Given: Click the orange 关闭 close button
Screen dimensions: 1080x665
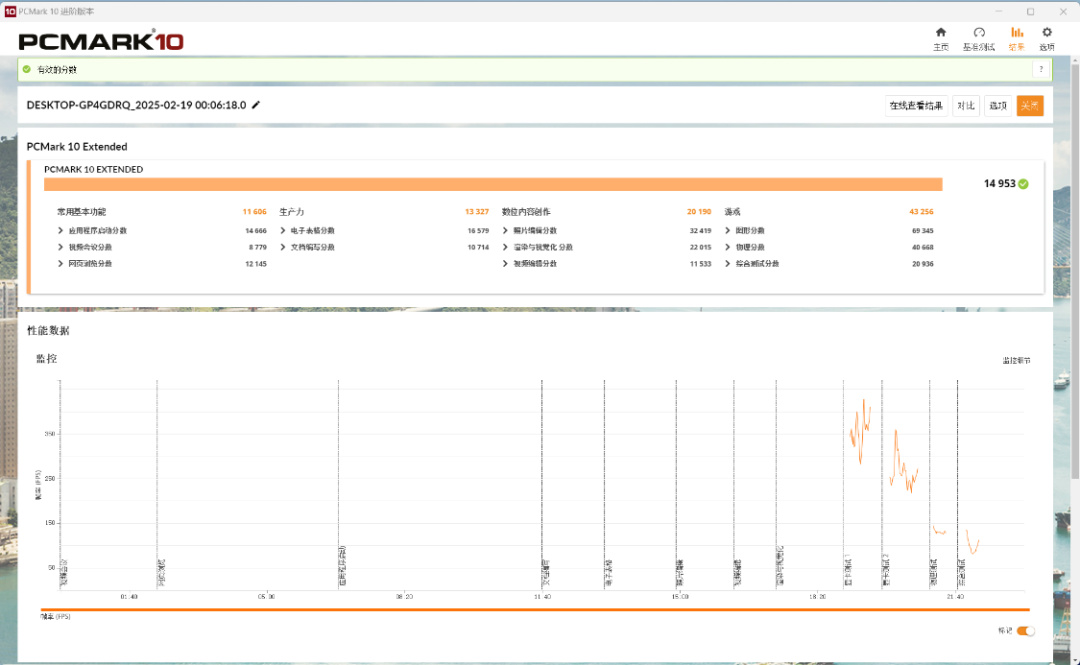Looking at the screenshot, I should point(1030,105).
